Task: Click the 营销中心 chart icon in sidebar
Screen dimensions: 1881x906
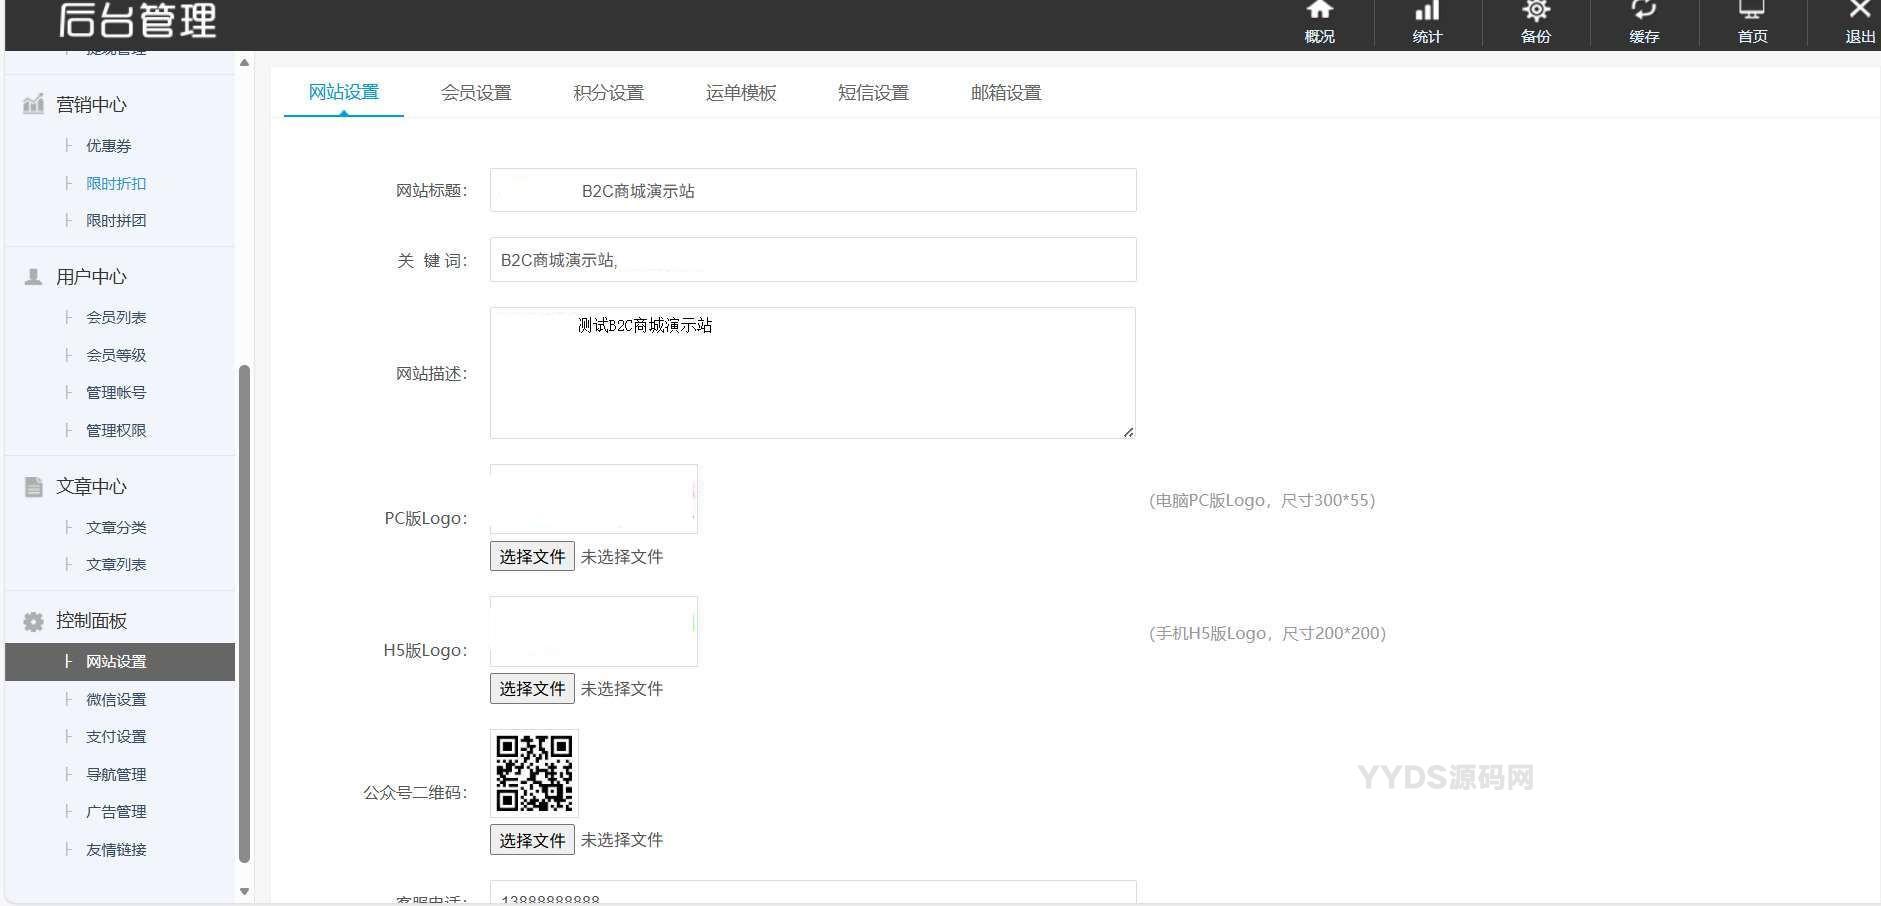Action: (32, 104)
